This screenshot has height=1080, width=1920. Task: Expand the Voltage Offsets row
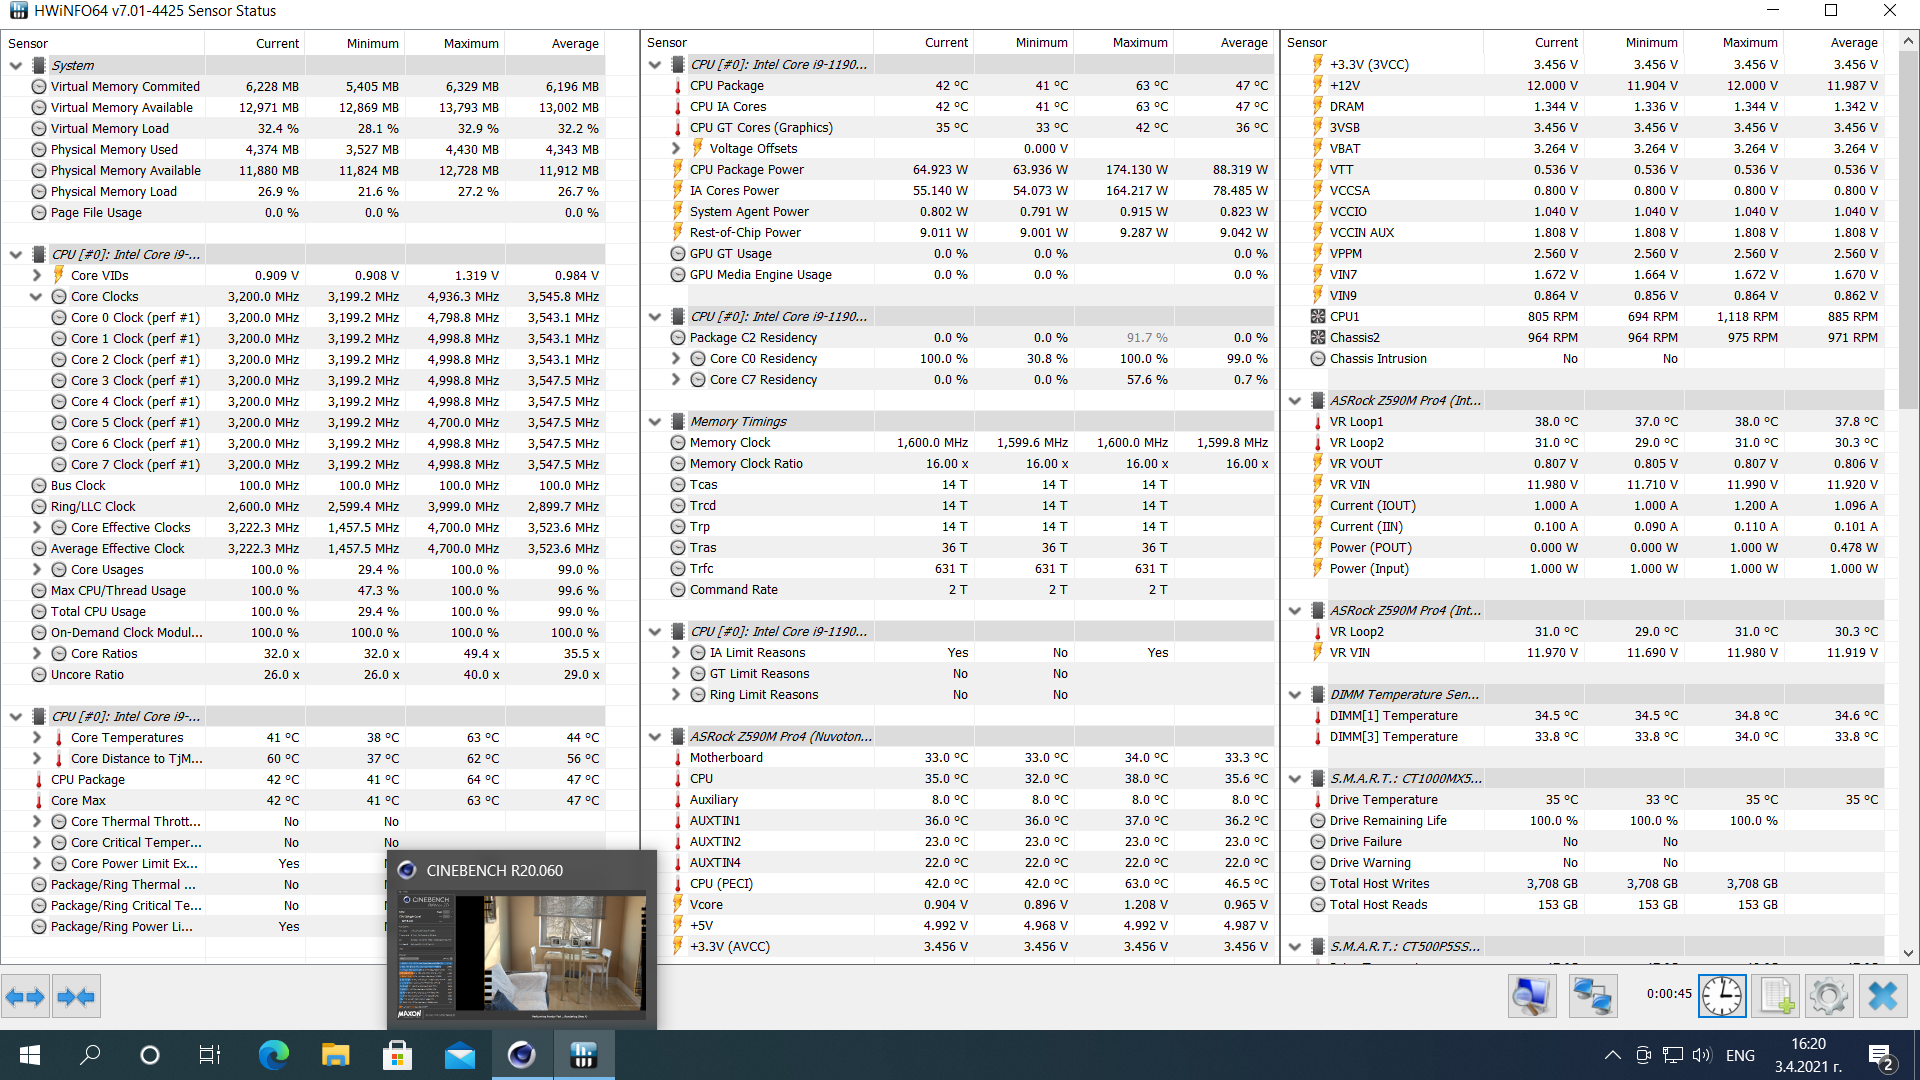(x=676, y=148)
